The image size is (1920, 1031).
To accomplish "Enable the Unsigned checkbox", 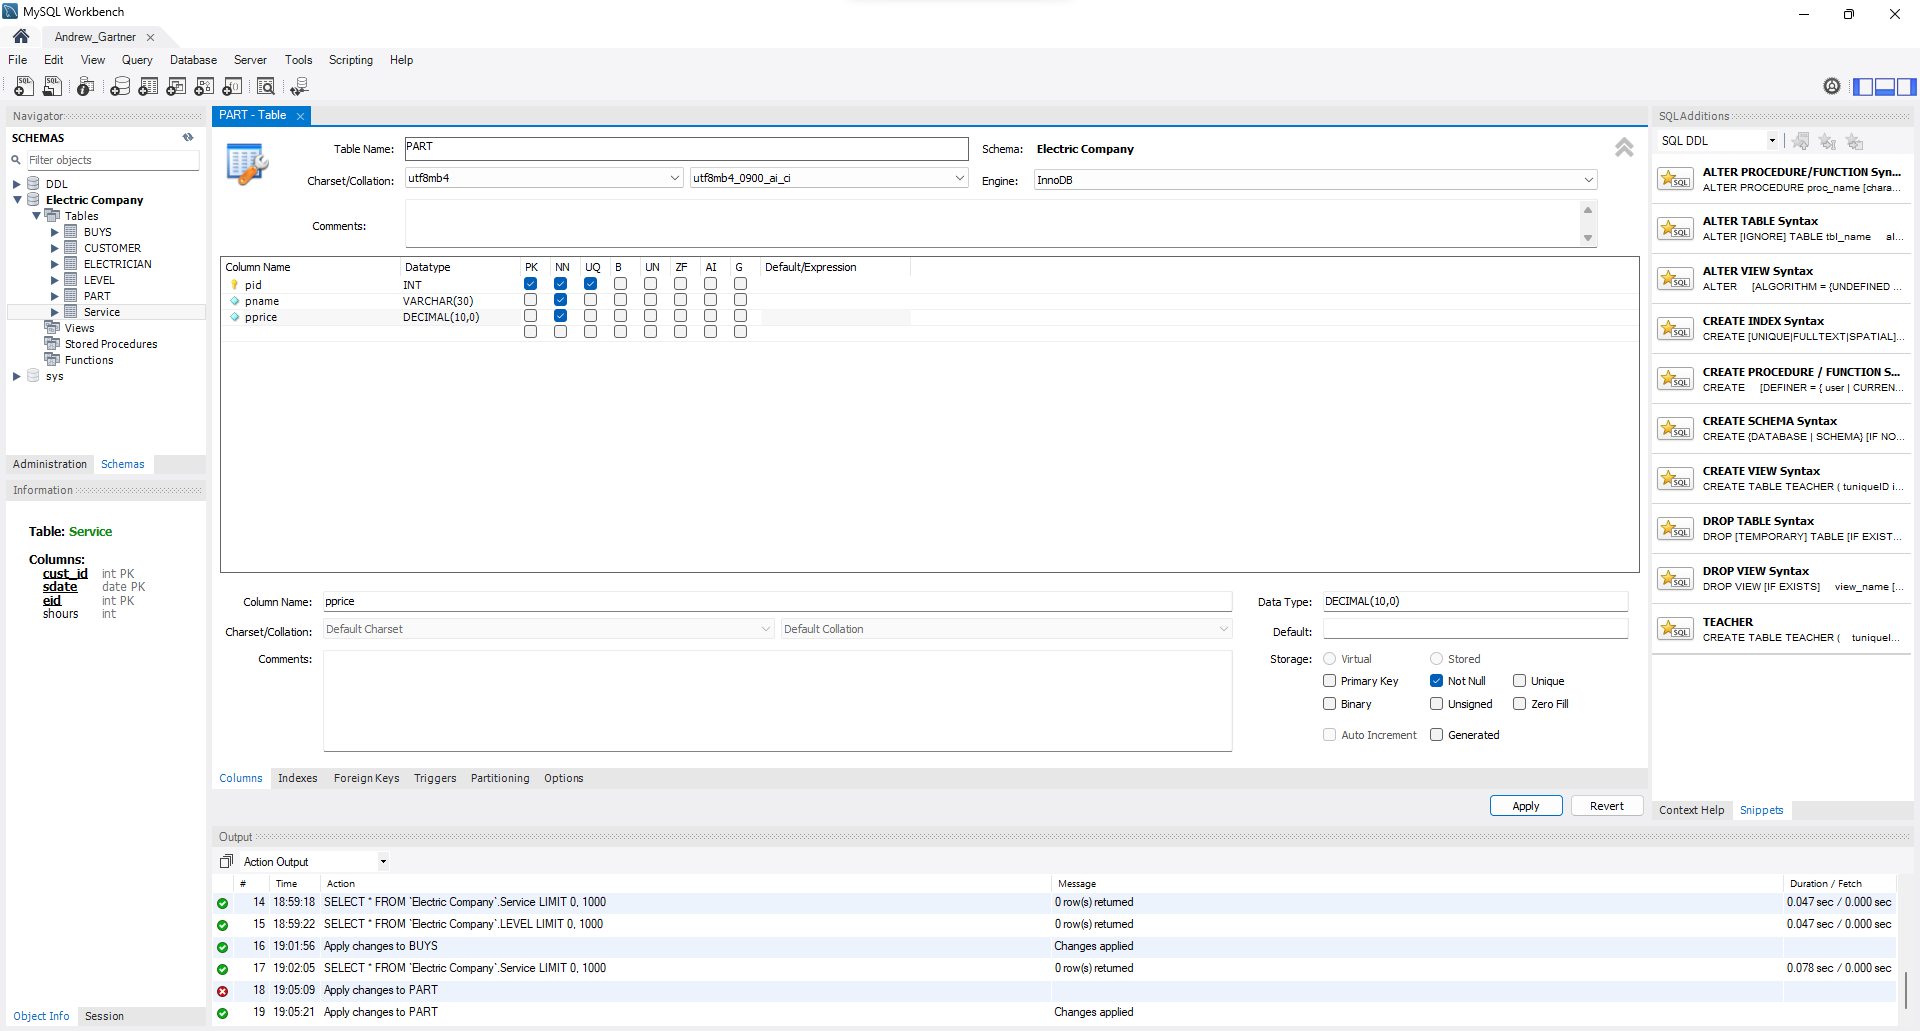I will [x=1437, y=704].
